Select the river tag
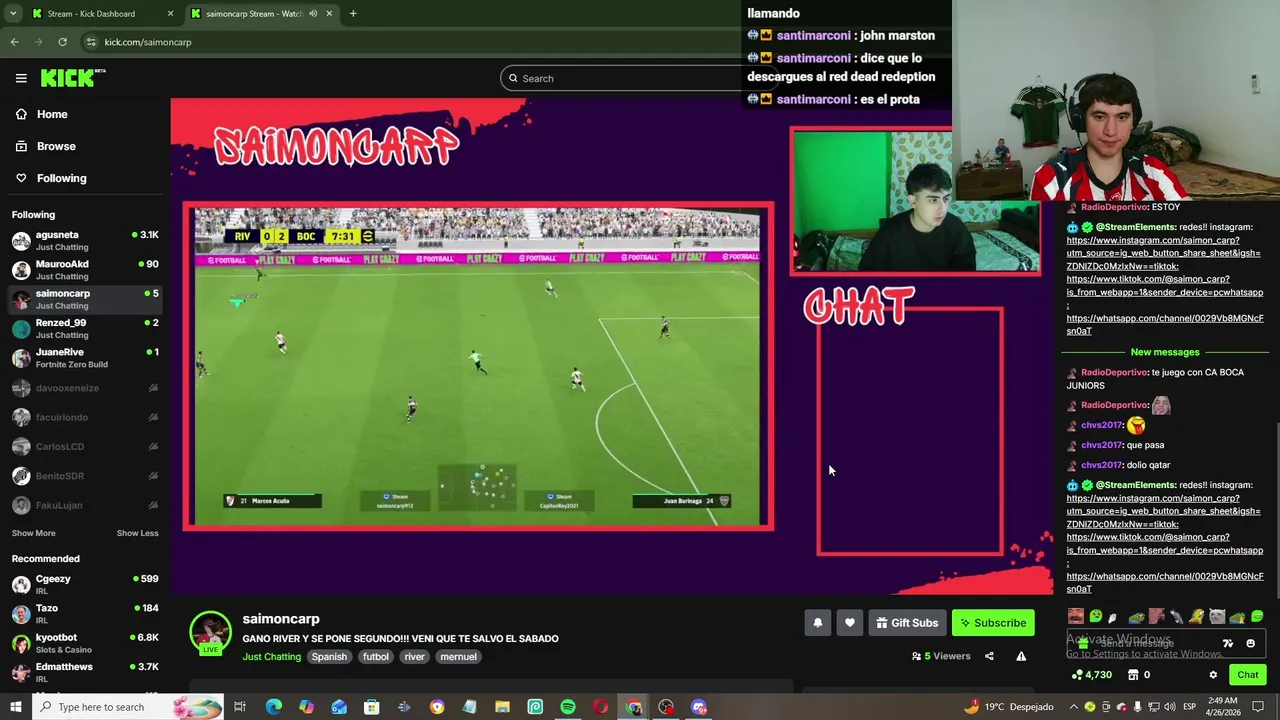 point(414,657)
